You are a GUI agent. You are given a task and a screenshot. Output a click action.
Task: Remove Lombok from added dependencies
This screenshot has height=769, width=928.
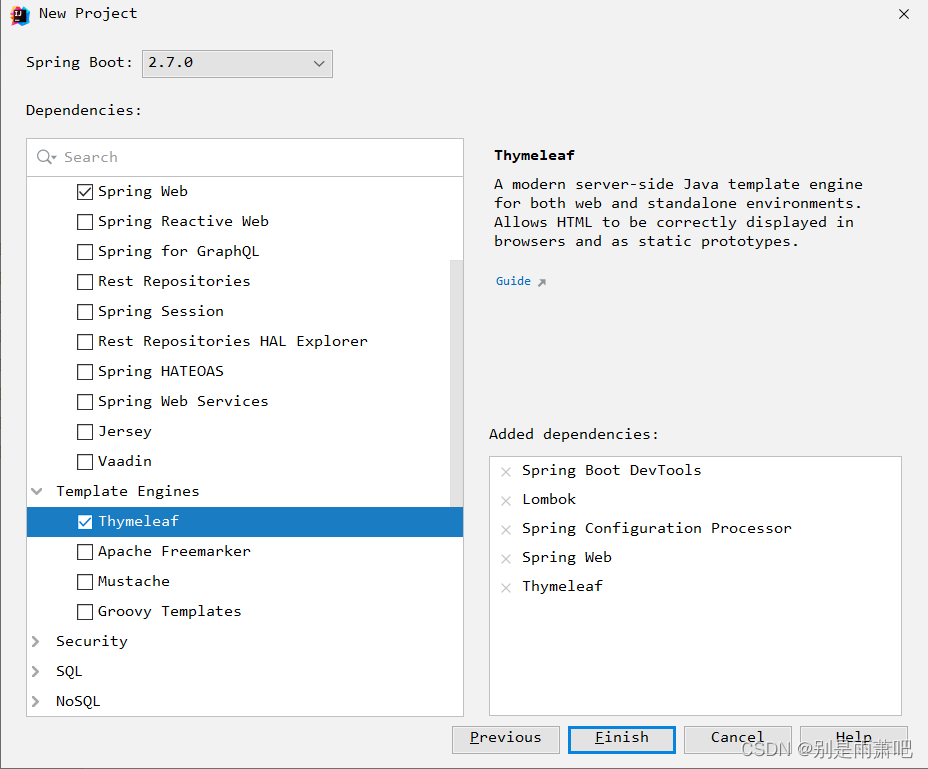click(506, 501)
